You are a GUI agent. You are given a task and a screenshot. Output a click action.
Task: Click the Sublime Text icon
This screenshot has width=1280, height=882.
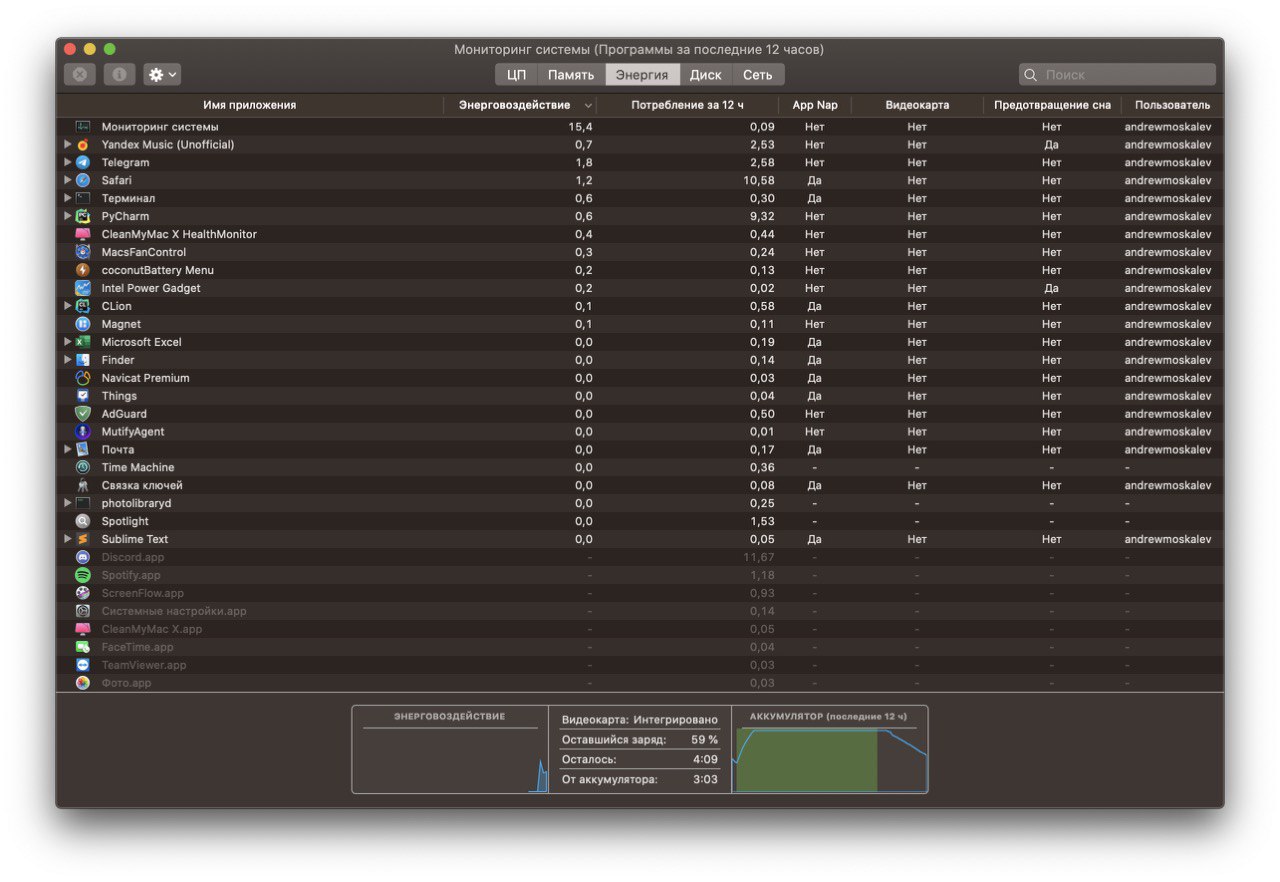point(83,539)
